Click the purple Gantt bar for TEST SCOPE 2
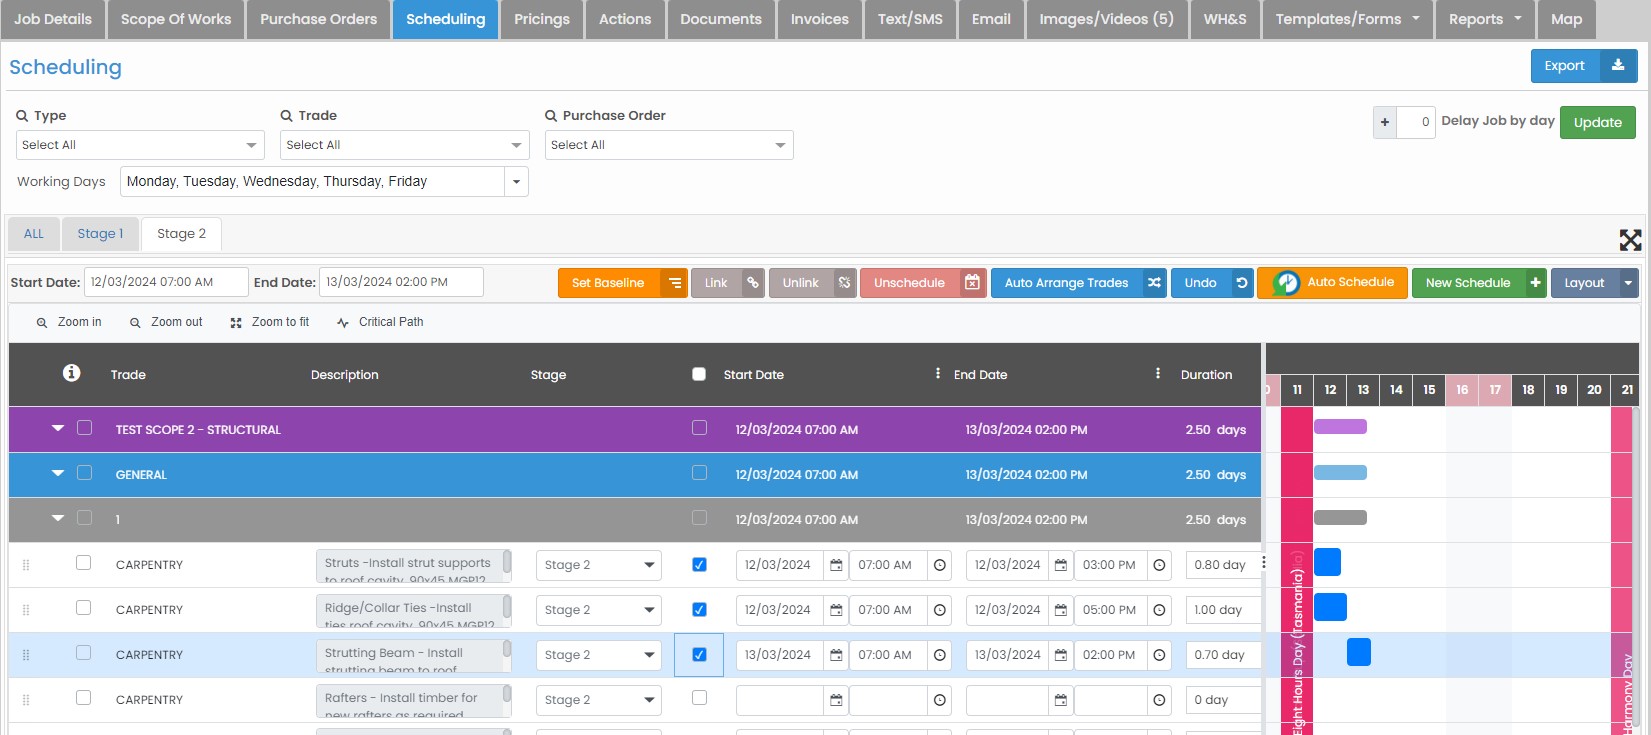Viewport: 1651px width, 735px height. coord(1340,427)
